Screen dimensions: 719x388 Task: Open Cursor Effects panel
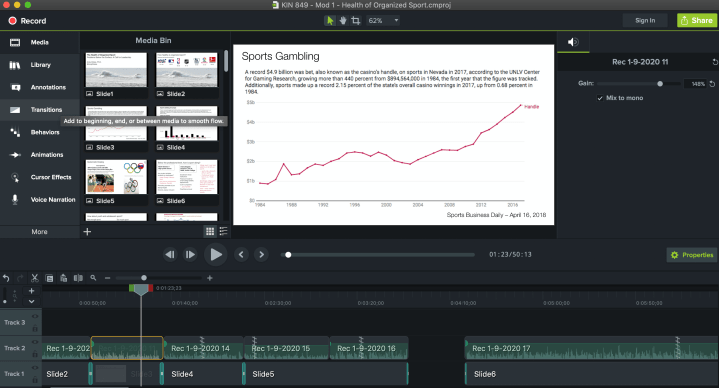[x=39, y=177]
